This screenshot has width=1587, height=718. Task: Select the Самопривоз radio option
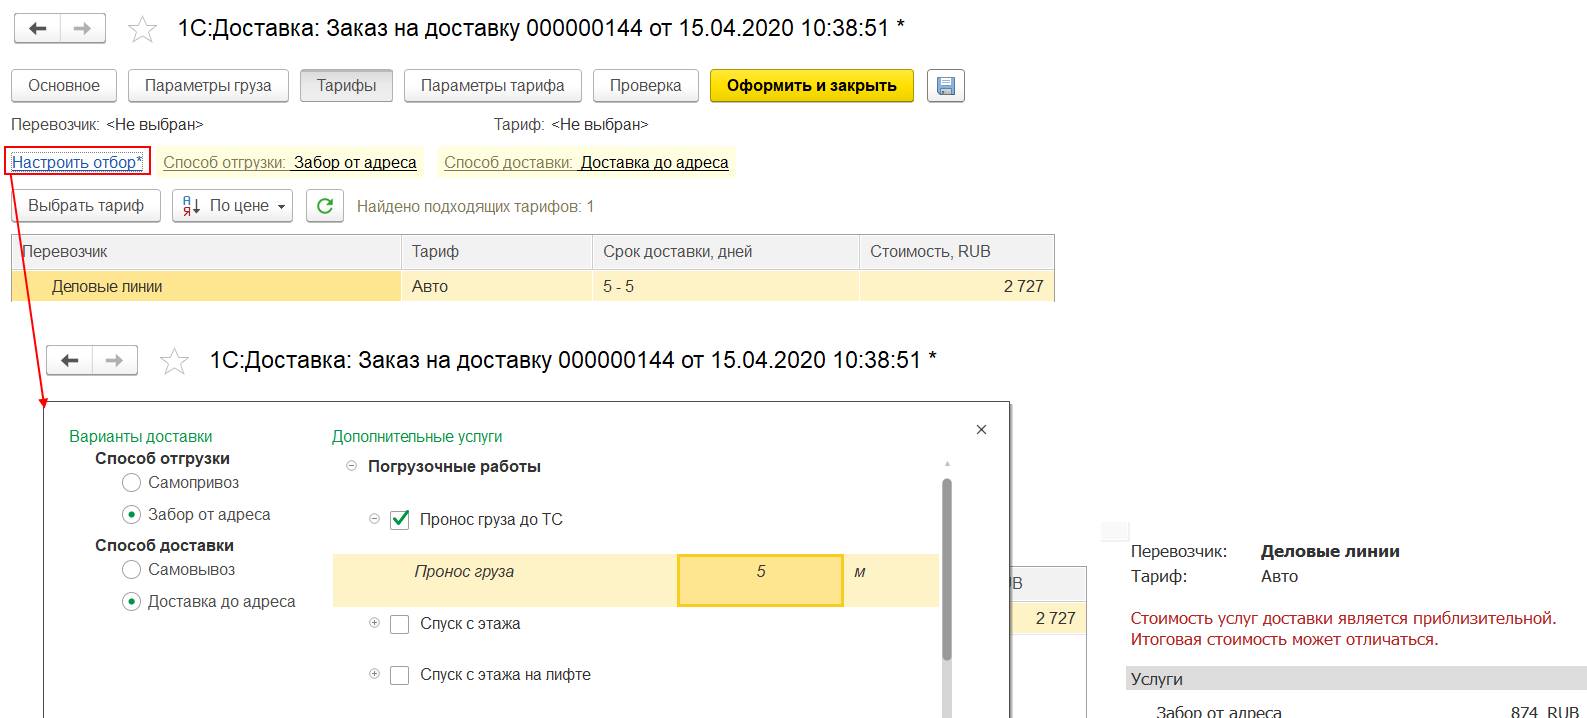tap(131, 483)
